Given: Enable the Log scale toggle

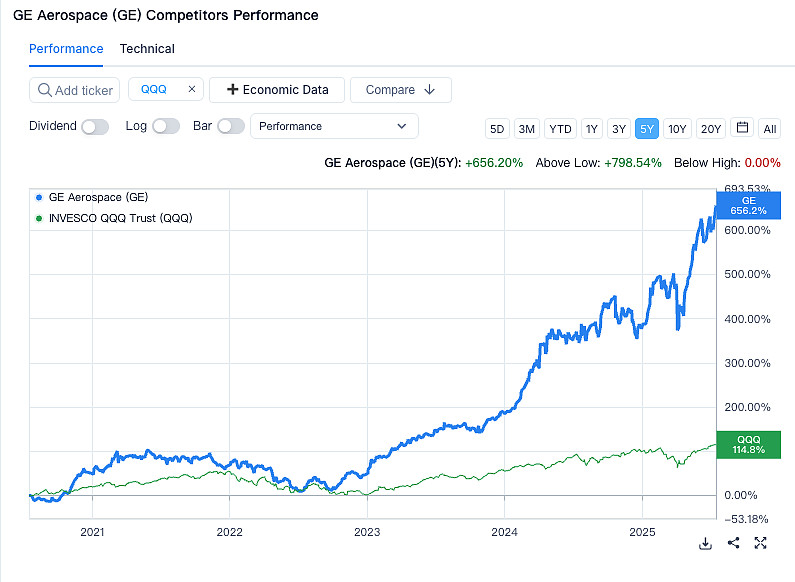Looking at the screenshot, I should pos(165,126).
